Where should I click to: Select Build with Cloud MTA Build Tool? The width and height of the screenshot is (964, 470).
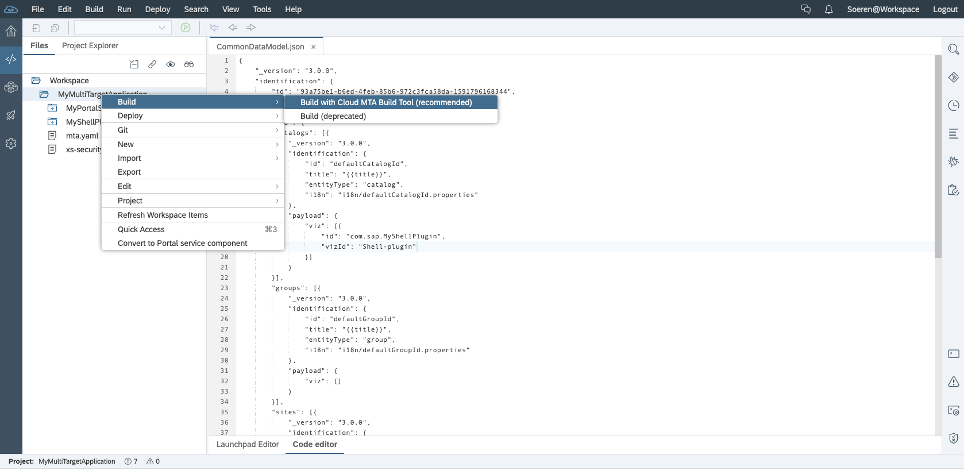click(391, 102)
